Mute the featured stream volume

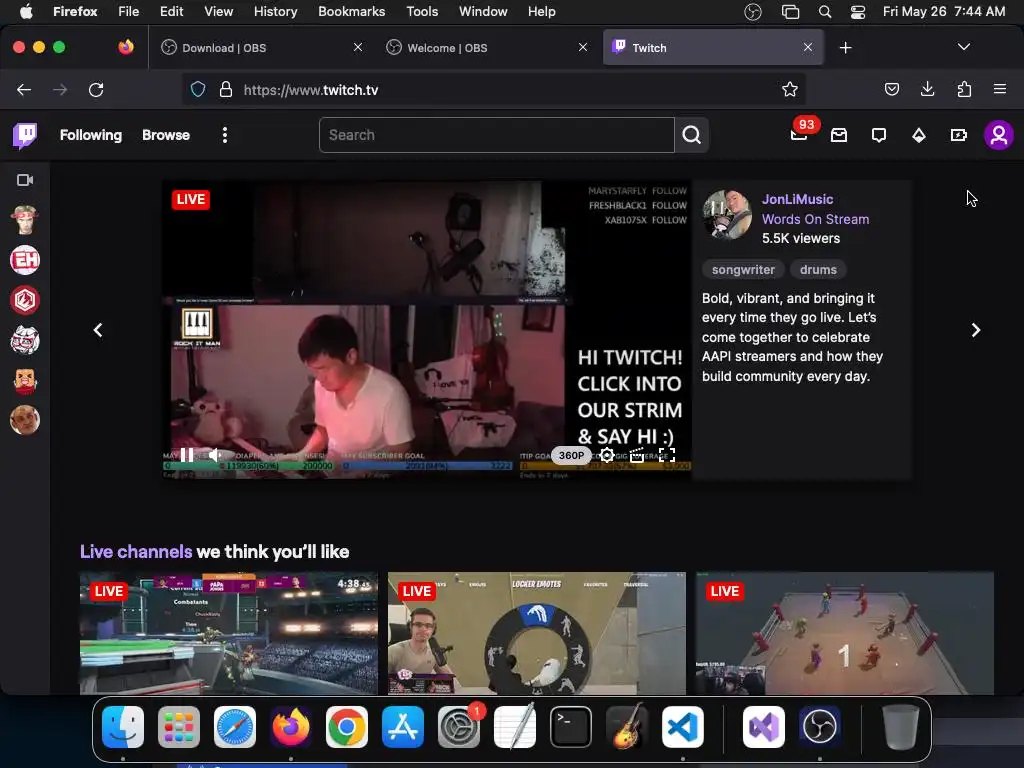(215, 455)
